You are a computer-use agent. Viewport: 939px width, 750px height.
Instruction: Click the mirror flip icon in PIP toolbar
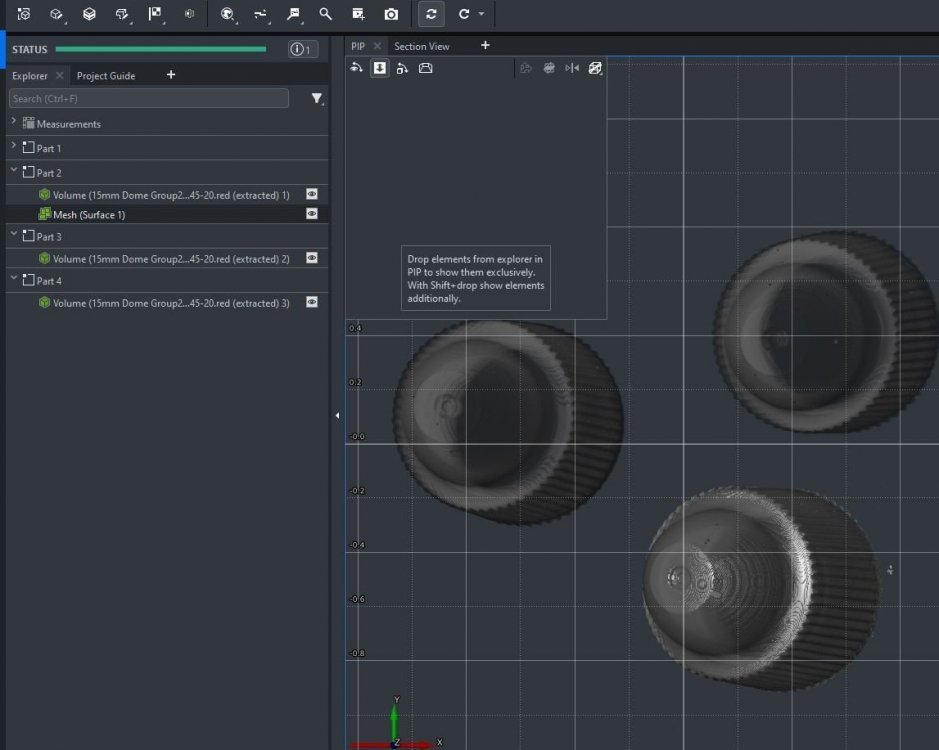pyautogui.click(x=572, y=68)
